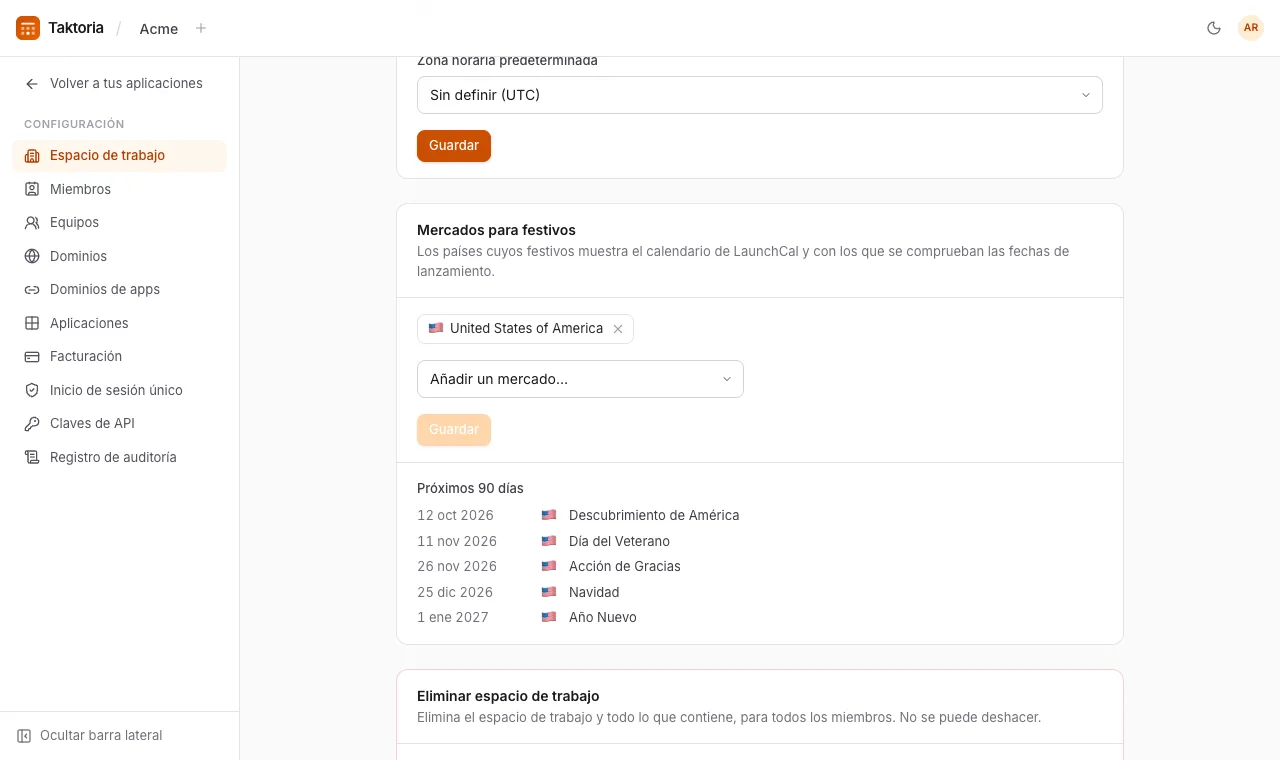Click the Mercados para festivos heading
This screenshot has width=1280, height=760.
coord(496,230)
